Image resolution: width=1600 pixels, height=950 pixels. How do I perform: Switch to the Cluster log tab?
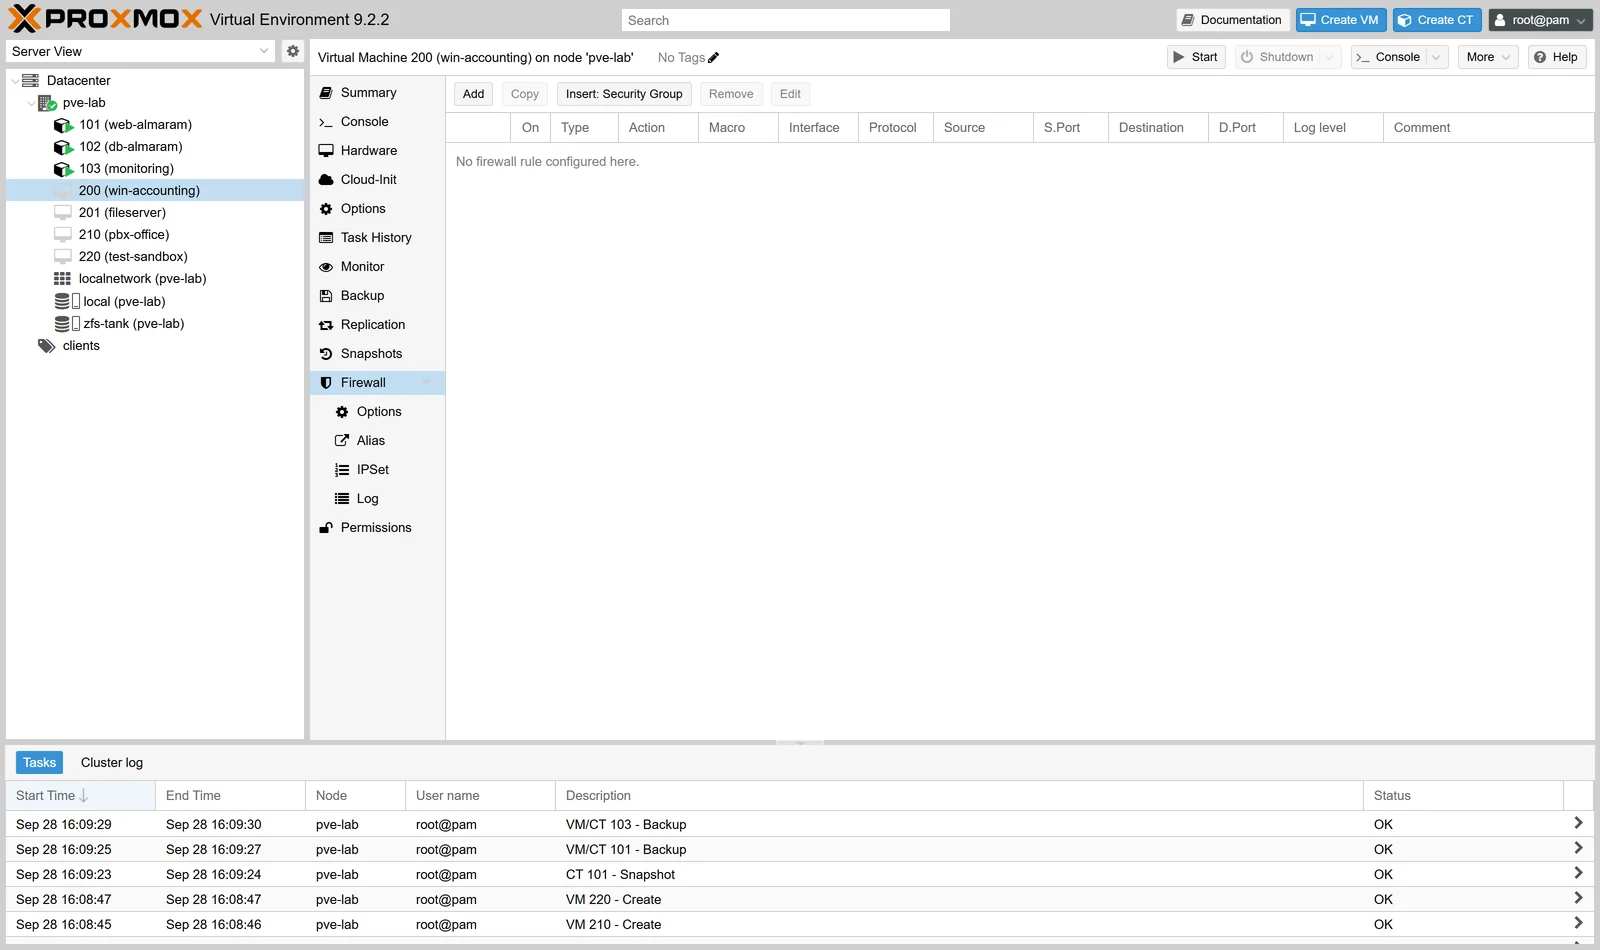[x=112, y=763]
